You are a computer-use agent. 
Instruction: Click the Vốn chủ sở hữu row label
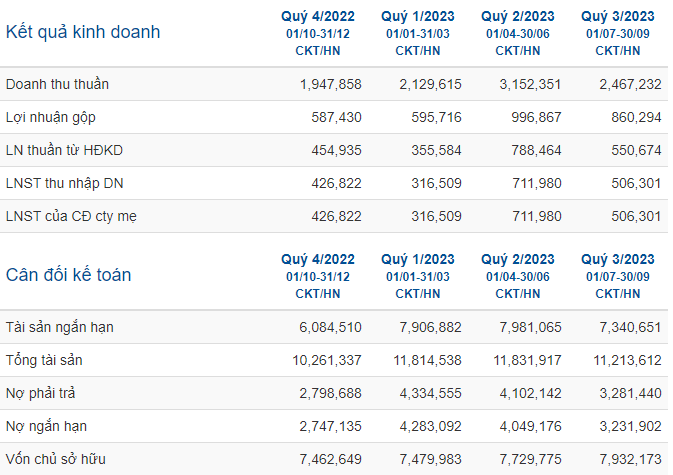pos(56,460)
